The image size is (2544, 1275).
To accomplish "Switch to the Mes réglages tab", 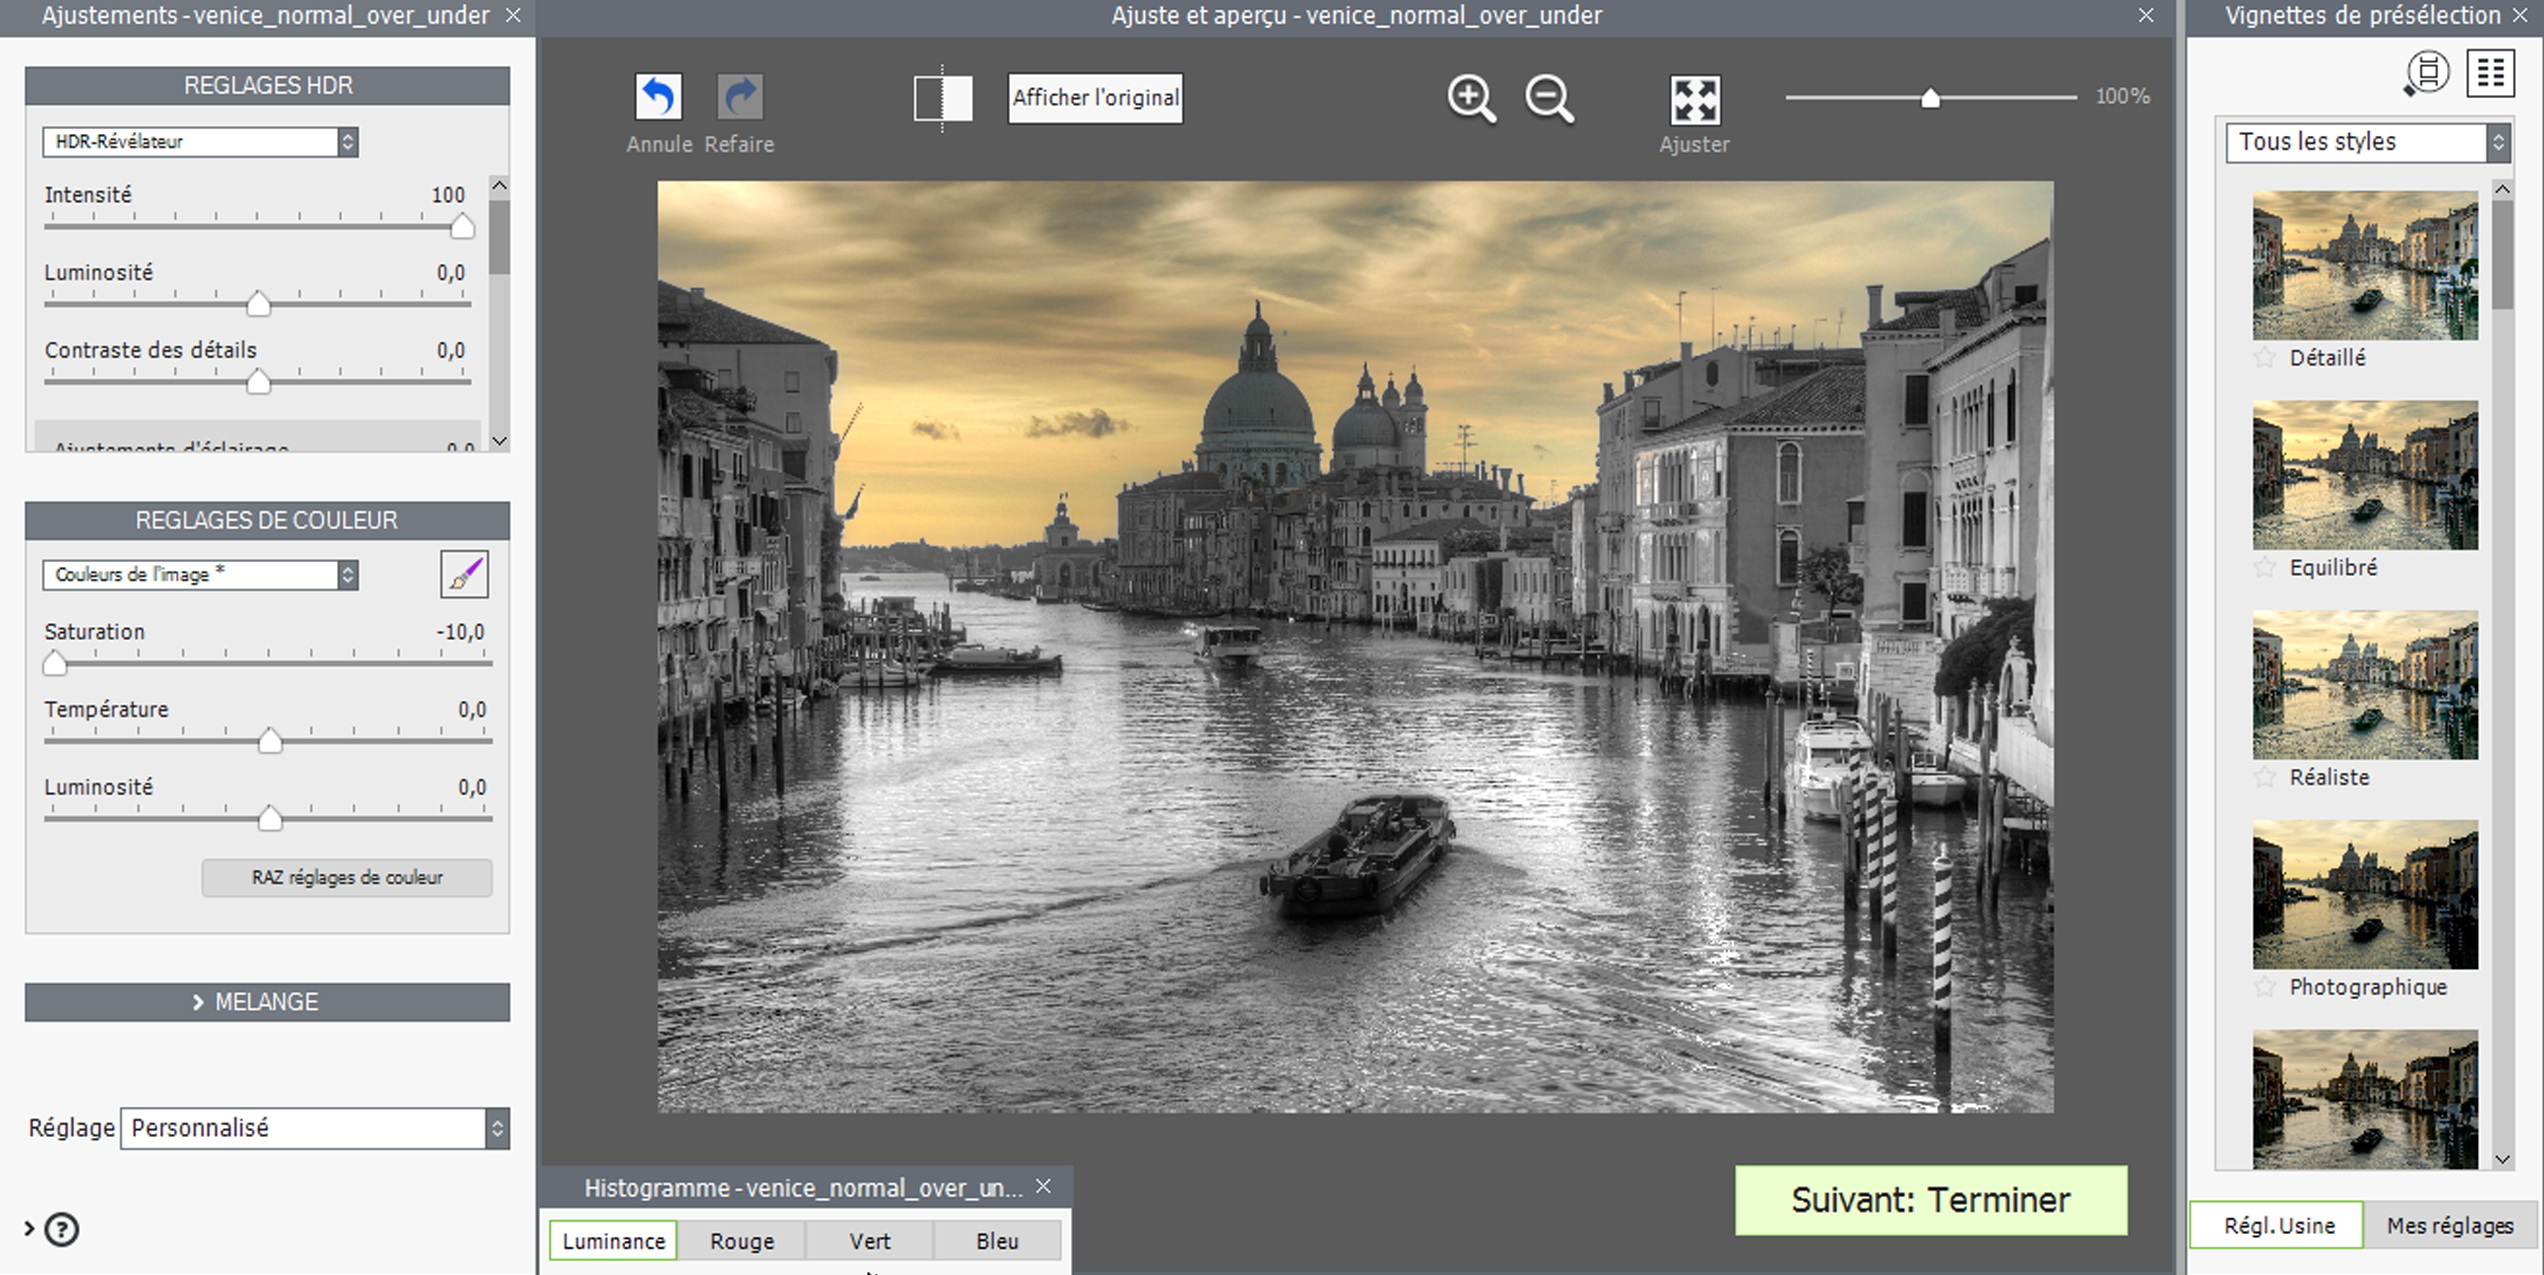I will pos(2449,1225).
